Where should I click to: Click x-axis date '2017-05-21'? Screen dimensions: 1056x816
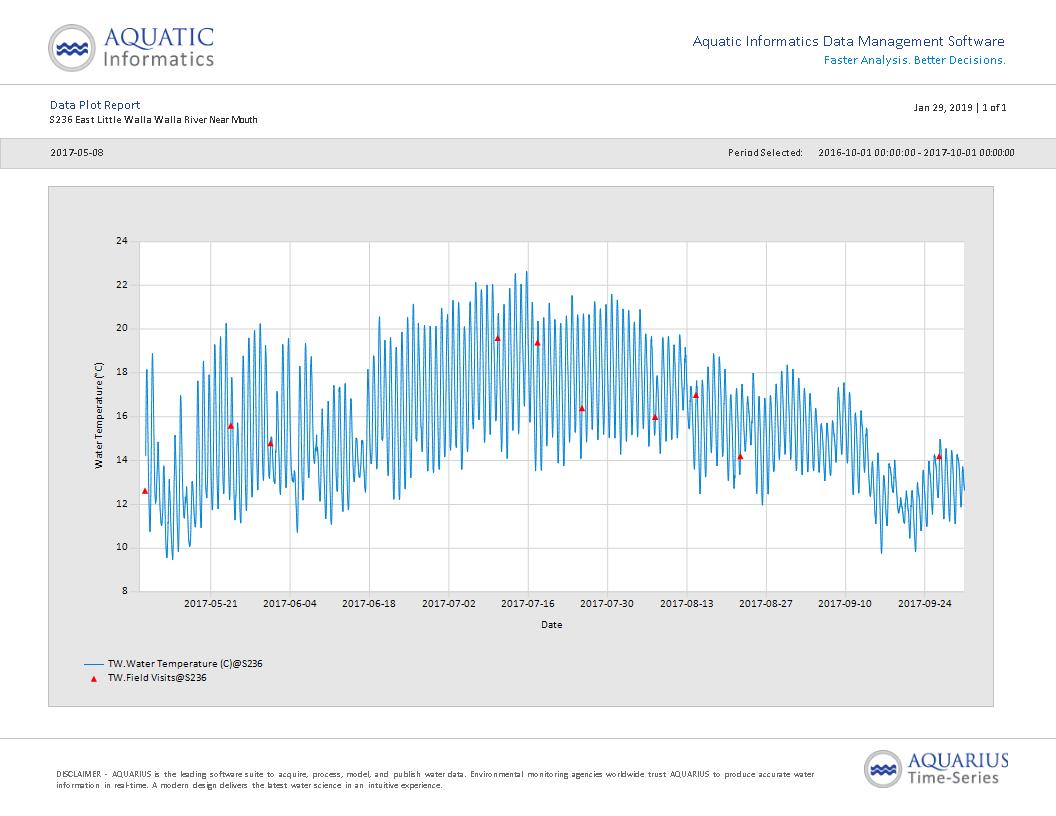(211, 603)
